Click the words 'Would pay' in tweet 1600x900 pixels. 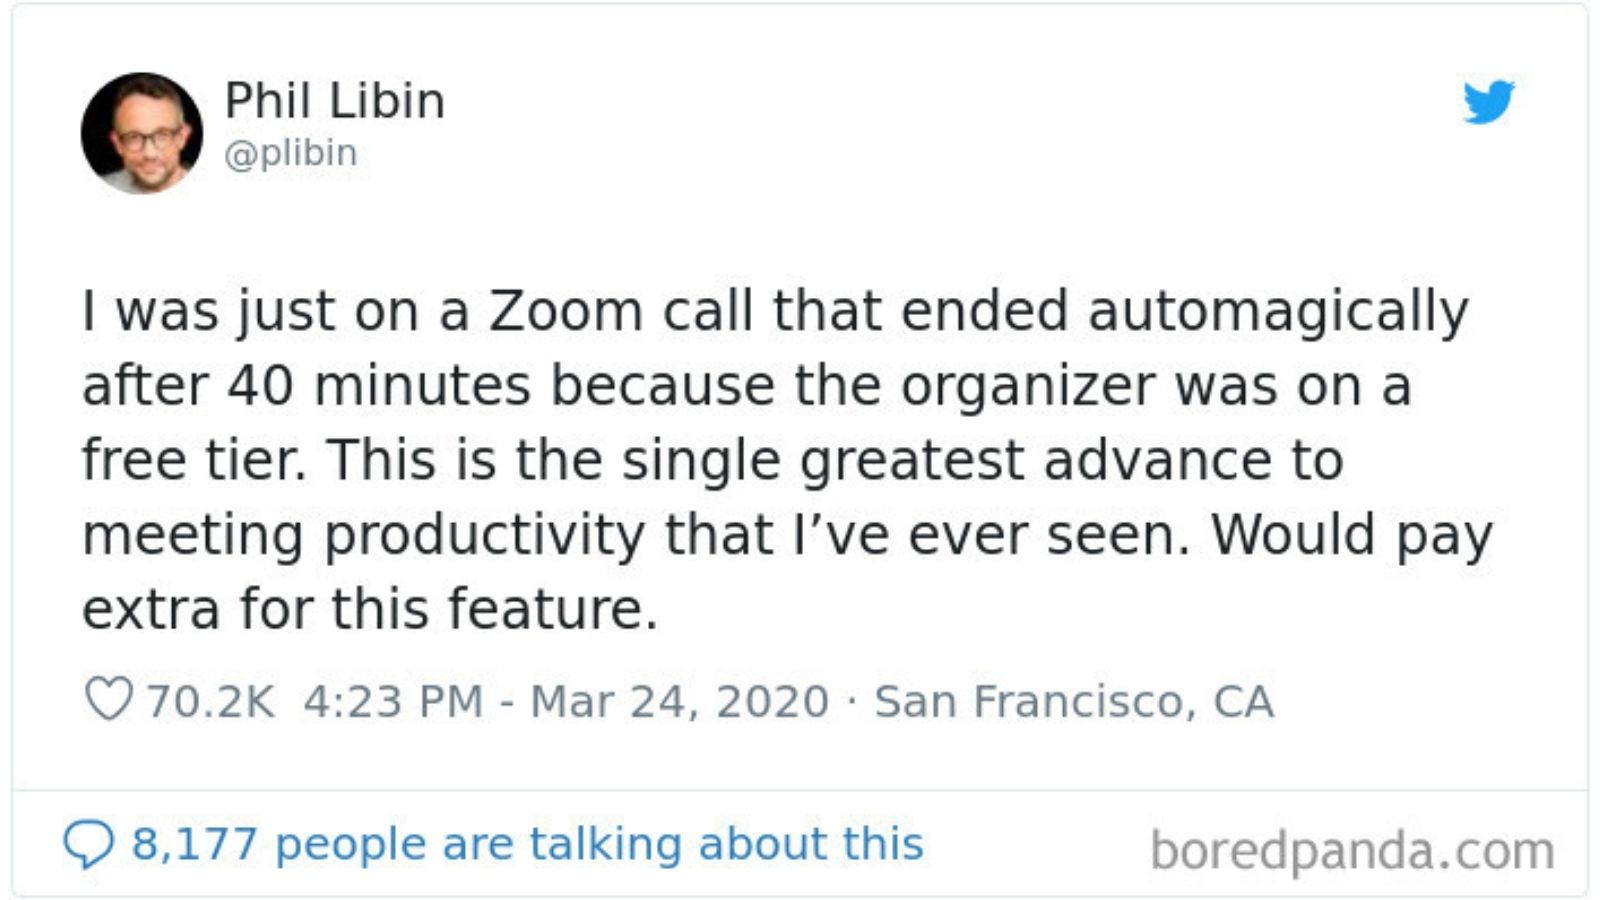(x=1352, y=536)
